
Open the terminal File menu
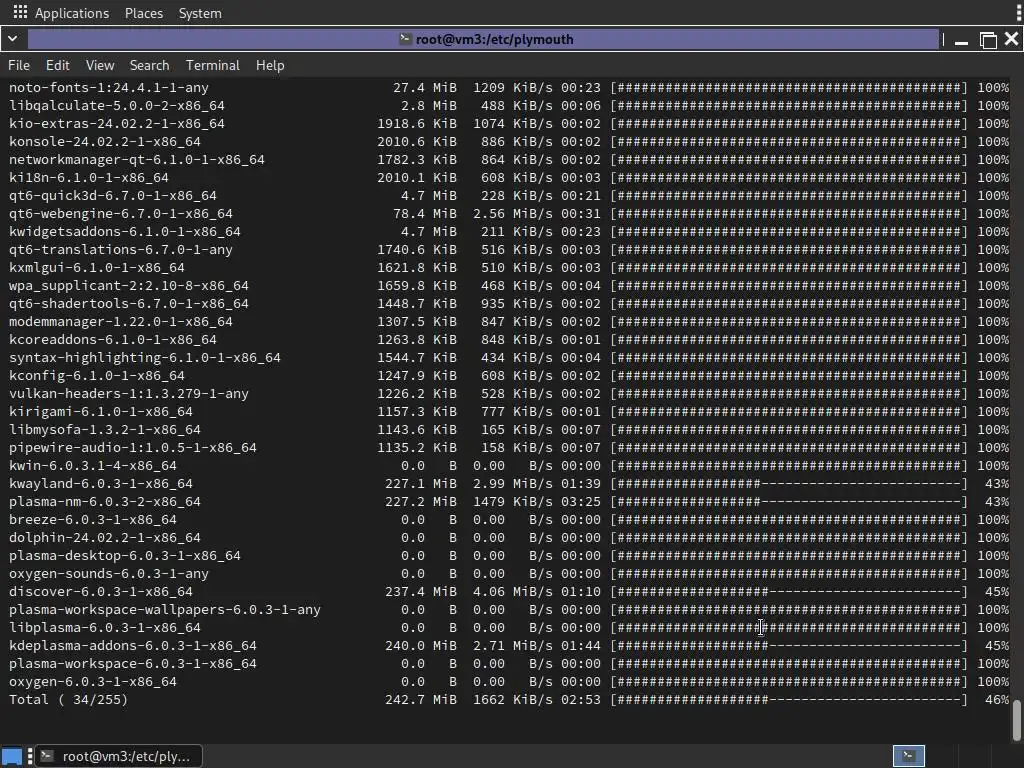point(19,65)
